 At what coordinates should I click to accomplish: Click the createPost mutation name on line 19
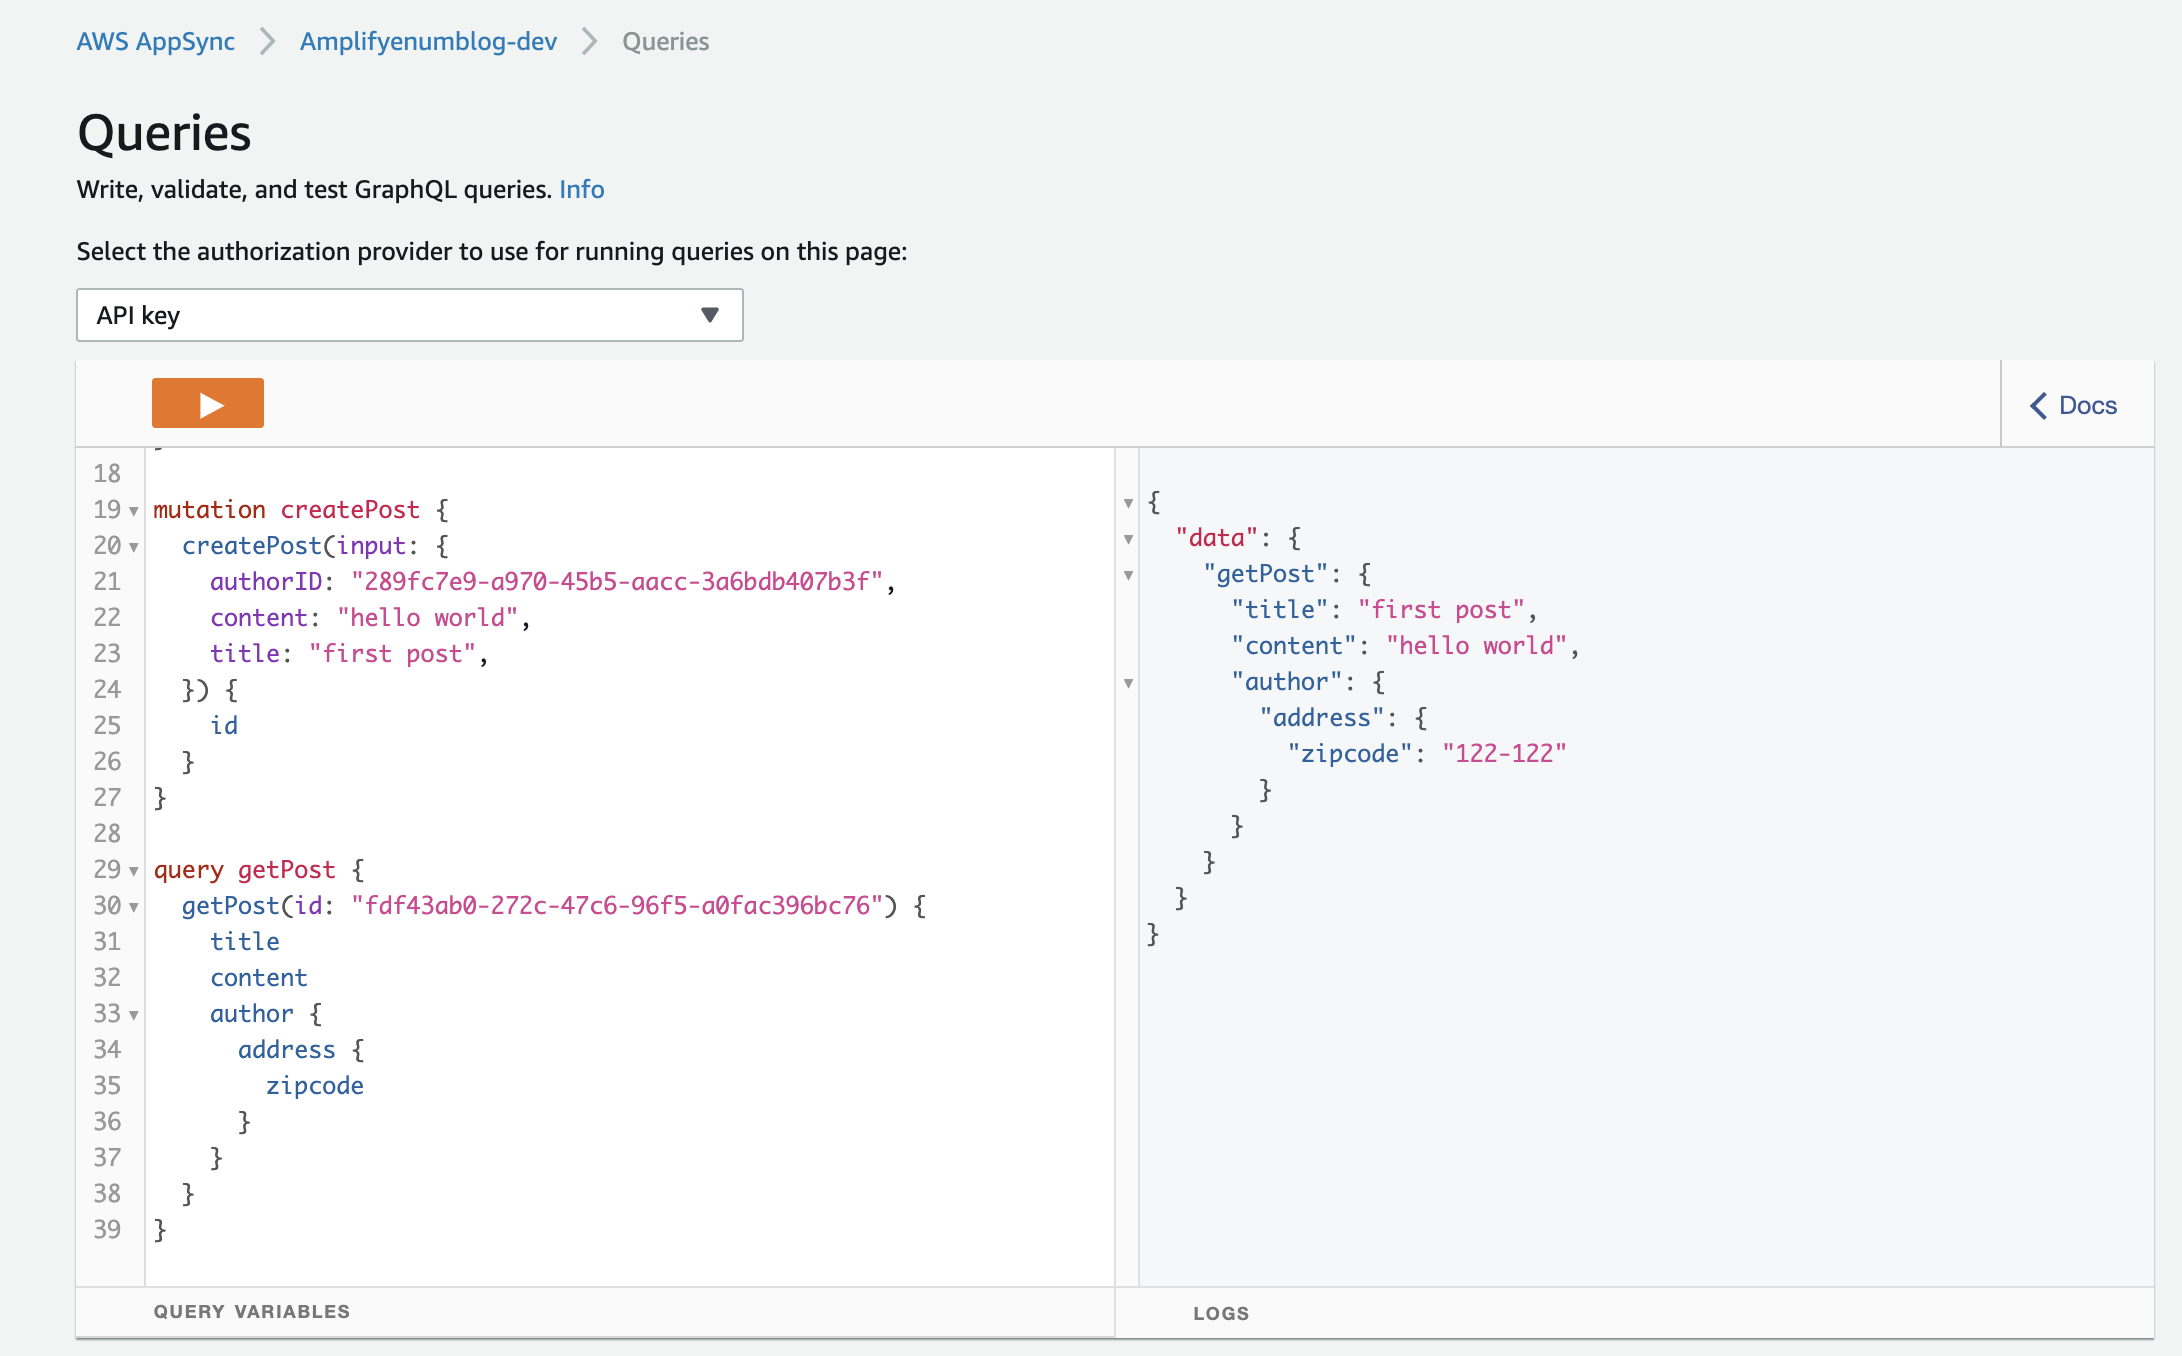coord(350,509)
